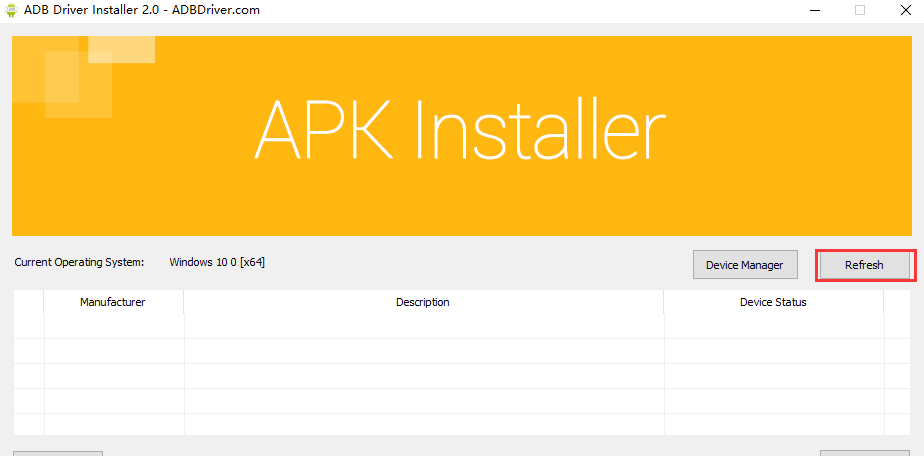Minimize the ADB Driver Installer window
The image size is (924, 456).
click(811, 10)
